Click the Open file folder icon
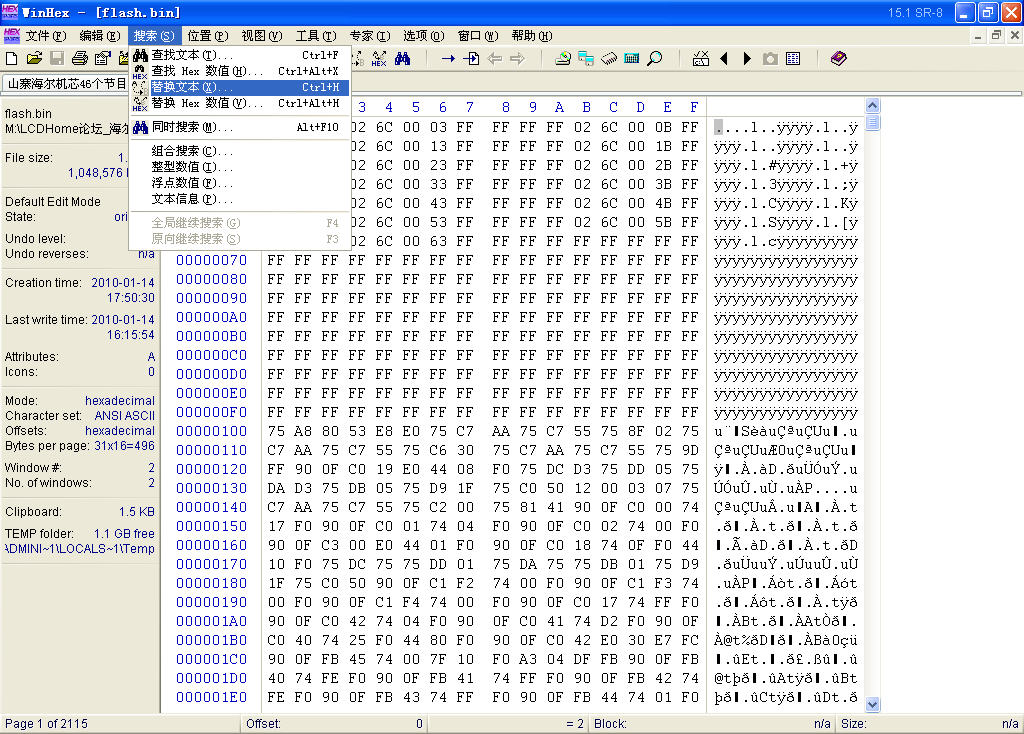The width and height of the screenshot is (1024, 734). coord(34,59)
